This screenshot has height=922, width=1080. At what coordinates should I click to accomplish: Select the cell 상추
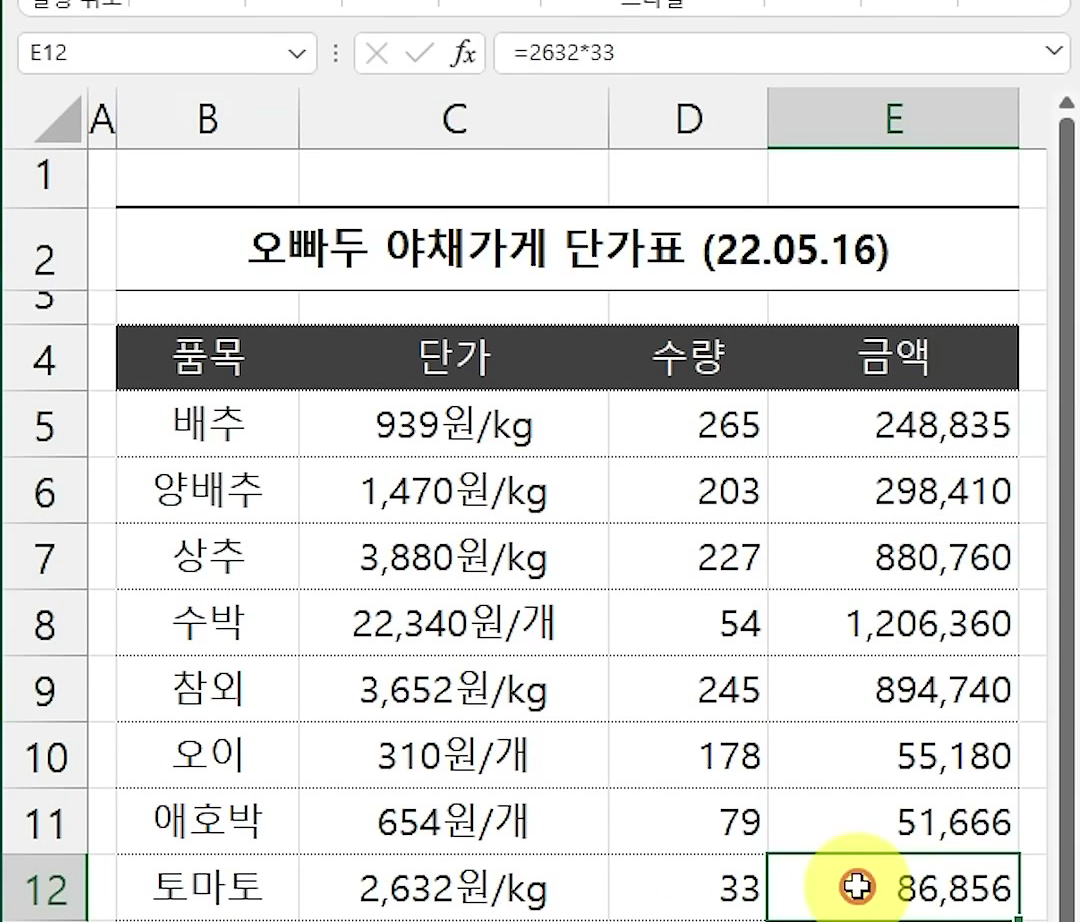(x=207, y=556)
